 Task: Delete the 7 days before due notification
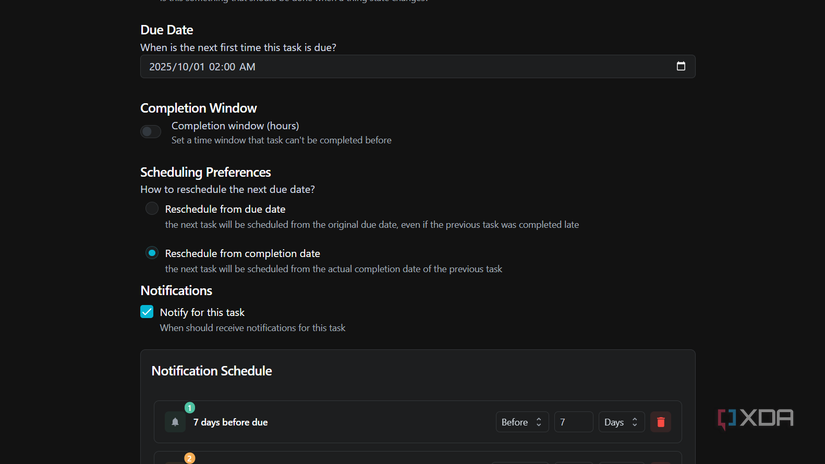[660, 422]
